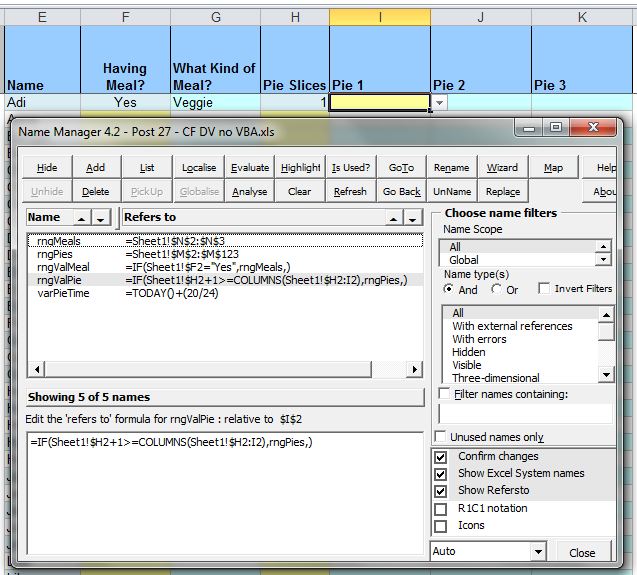Select the rngMeals name row
637x575 pixels.
click(225, 241)
